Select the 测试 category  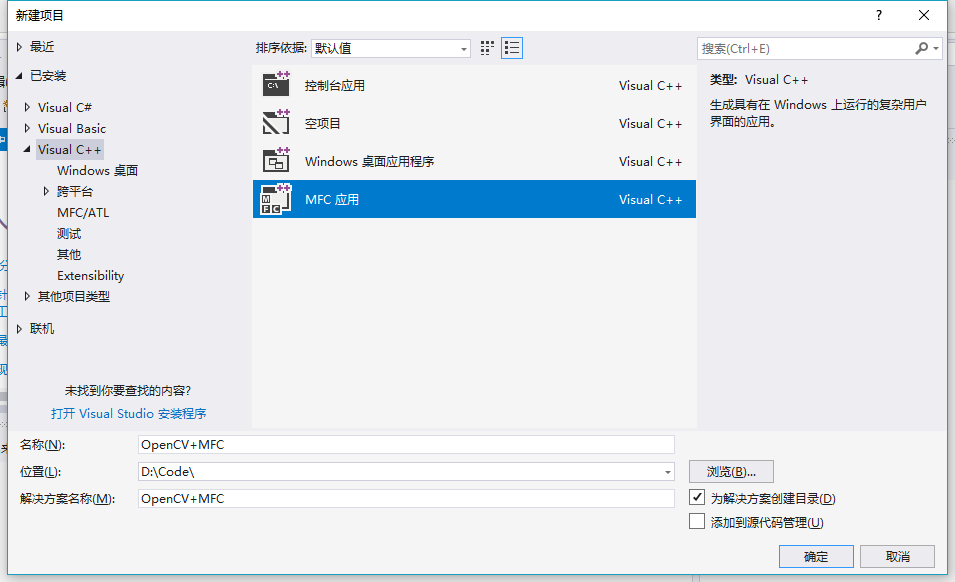pyautogui.click(x=69, y=233)
